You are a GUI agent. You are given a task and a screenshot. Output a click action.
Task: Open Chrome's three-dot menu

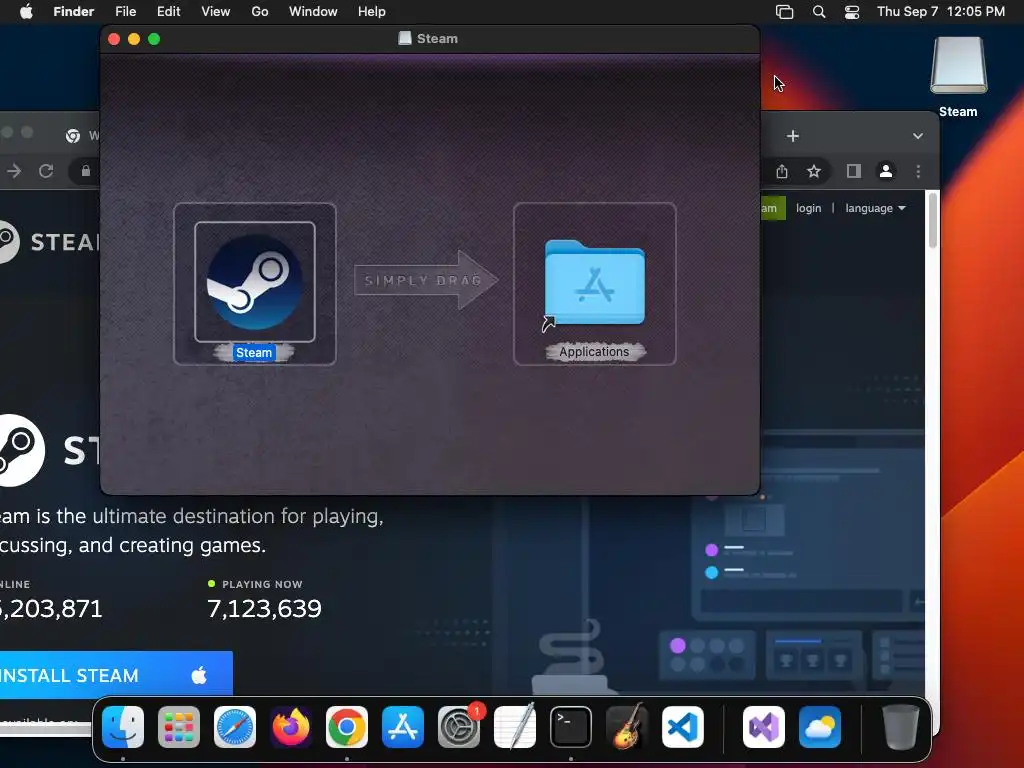tap(918, 171)
